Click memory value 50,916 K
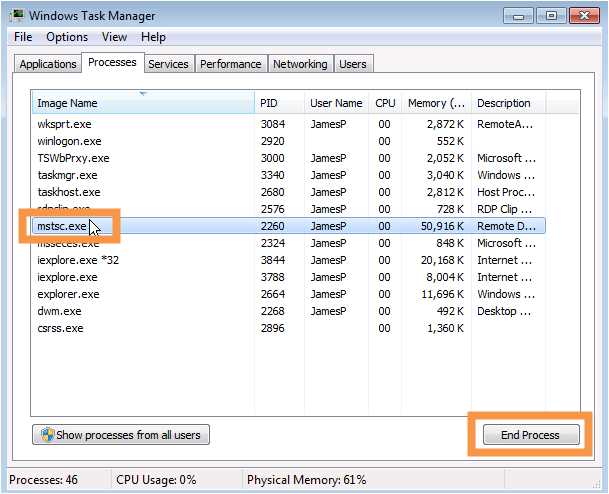The width and height of the screenshot is (609, 494). pos(442,226)
